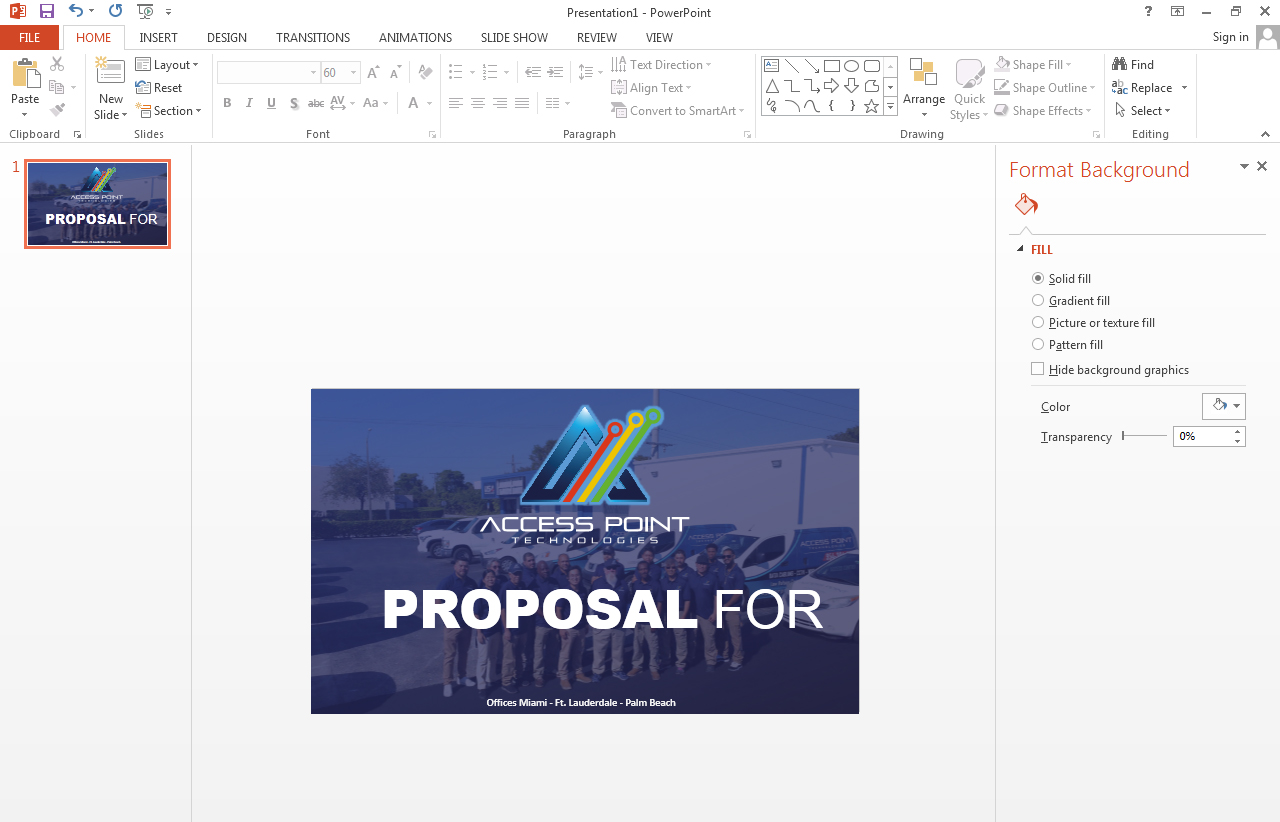Click the Undo arrow icon

[x=76, y=11]
